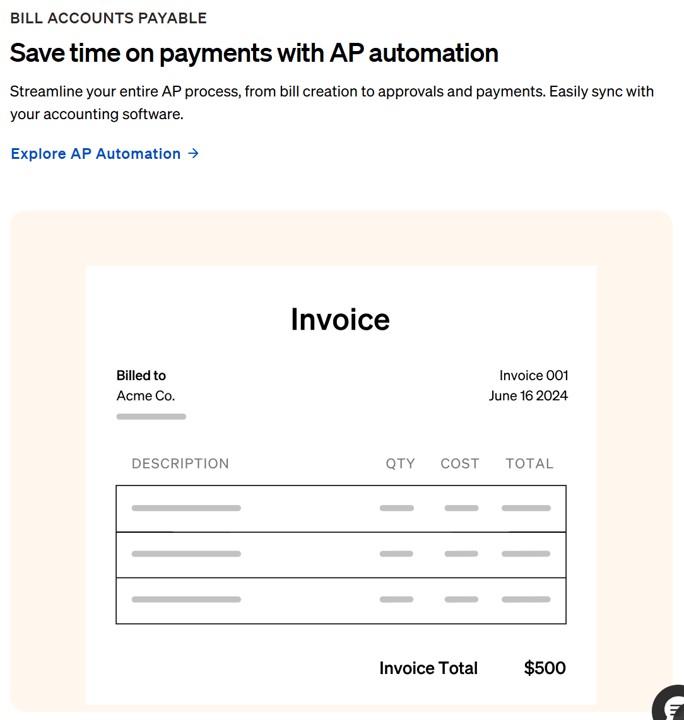The width and height of the screenshot is (684, 720).
Task: Select the second invoice line item row
Action: coord(340,554)
